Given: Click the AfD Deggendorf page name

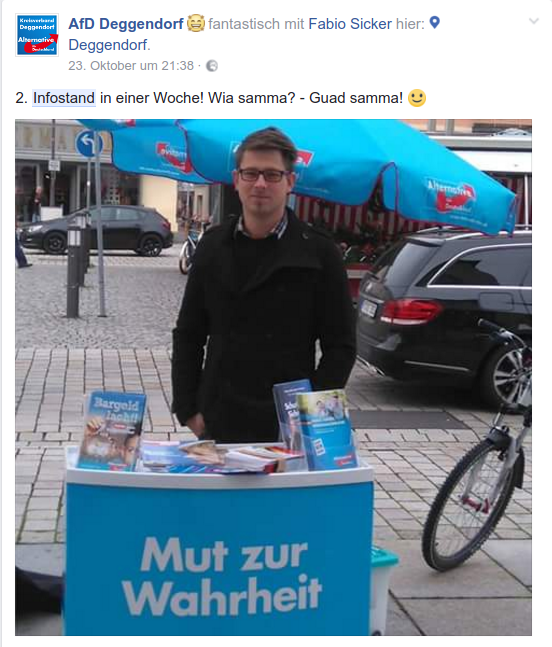Looking at the screenshot, I should pyautogui.click(x=125, y=24).
